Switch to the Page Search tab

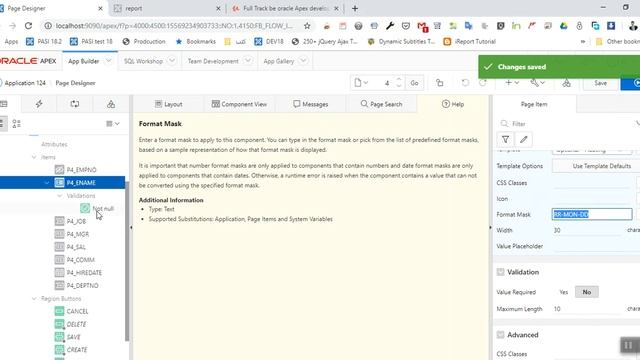(382, 104)
